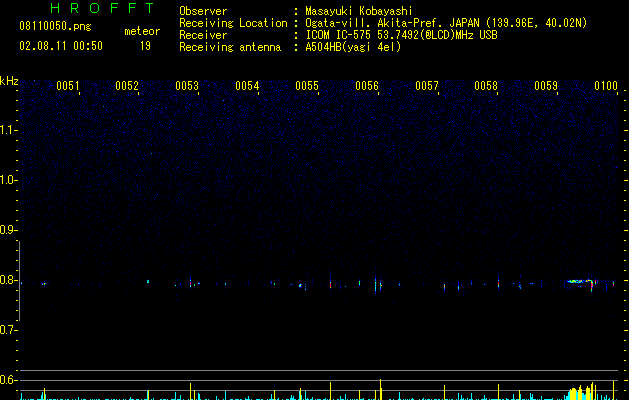Click time marker 0051
Viewport: 629px width, 400px height.
[67, 86]
